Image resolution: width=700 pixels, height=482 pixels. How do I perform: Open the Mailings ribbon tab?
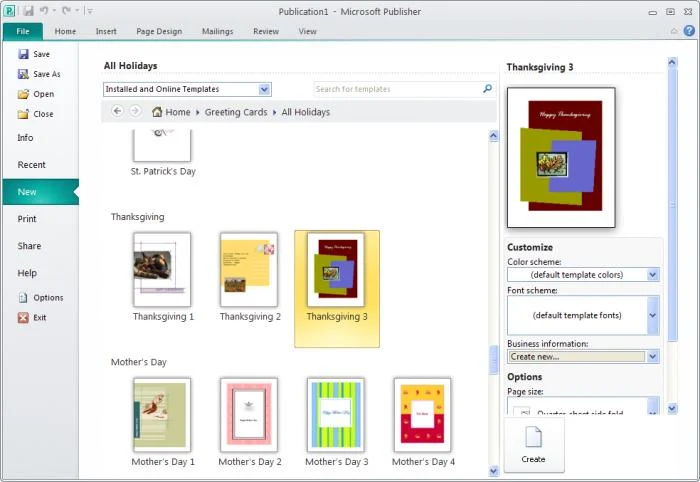(216, 31)
